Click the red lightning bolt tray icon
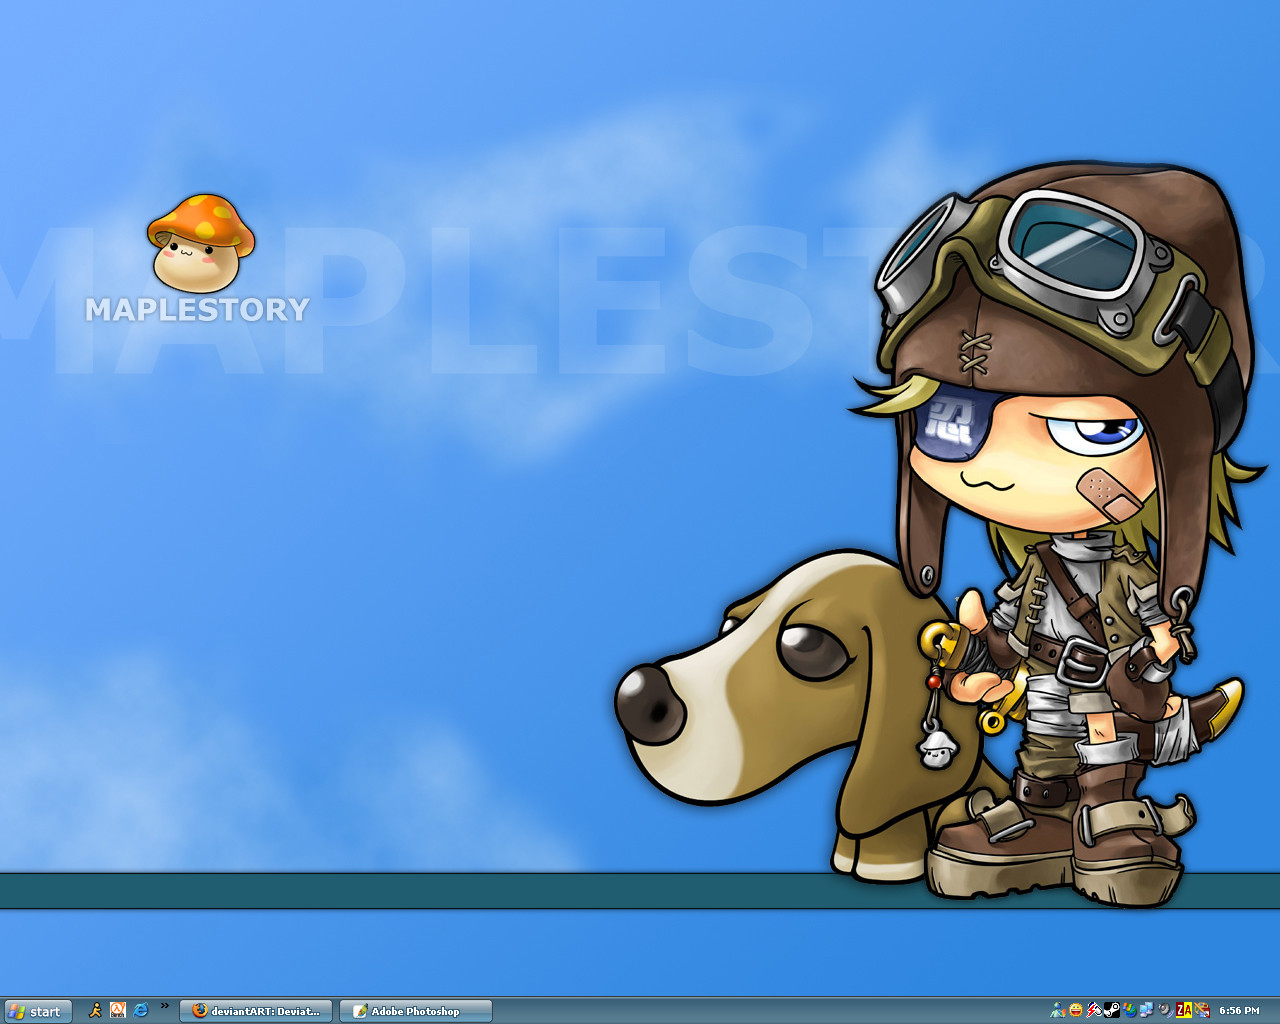The width and height of the screenshot is (1280, 1024). click(1093, 1010)
